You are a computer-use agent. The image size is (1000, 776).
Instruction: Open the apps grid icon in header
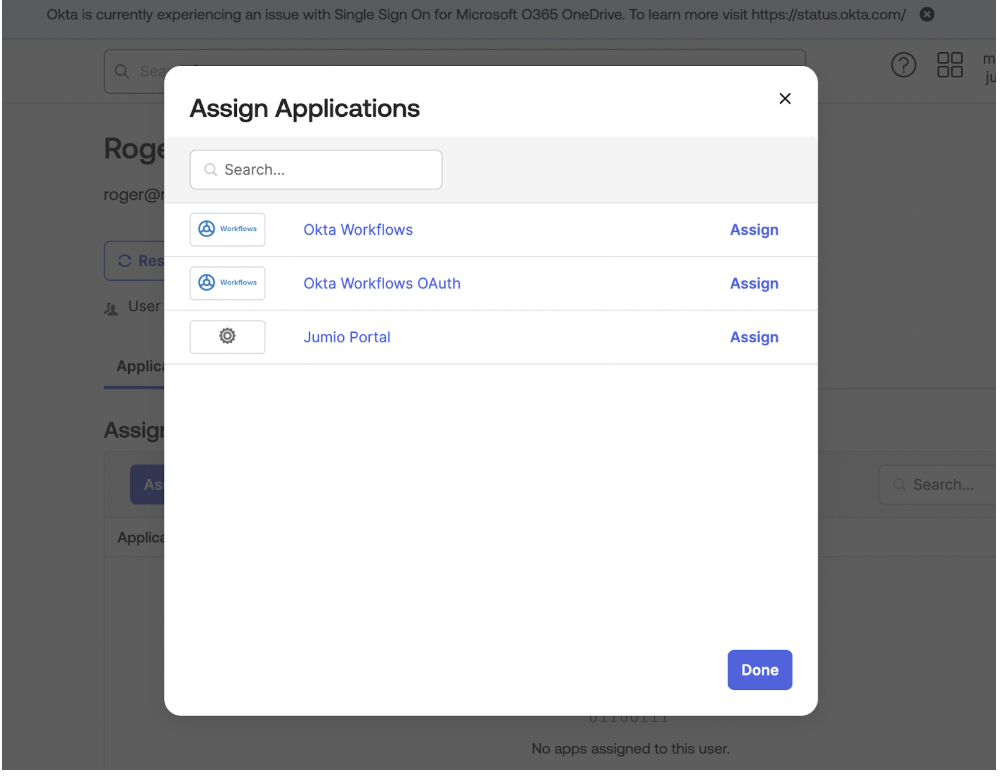point(949,65)
